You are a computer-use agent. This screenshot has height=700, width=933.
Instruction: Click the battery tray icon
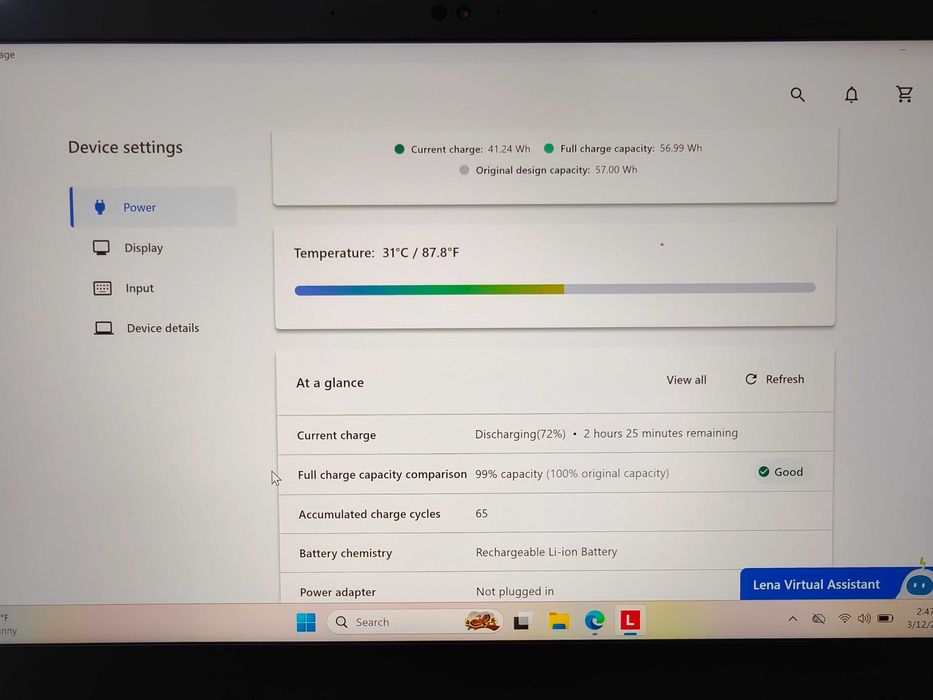[885, 618]
